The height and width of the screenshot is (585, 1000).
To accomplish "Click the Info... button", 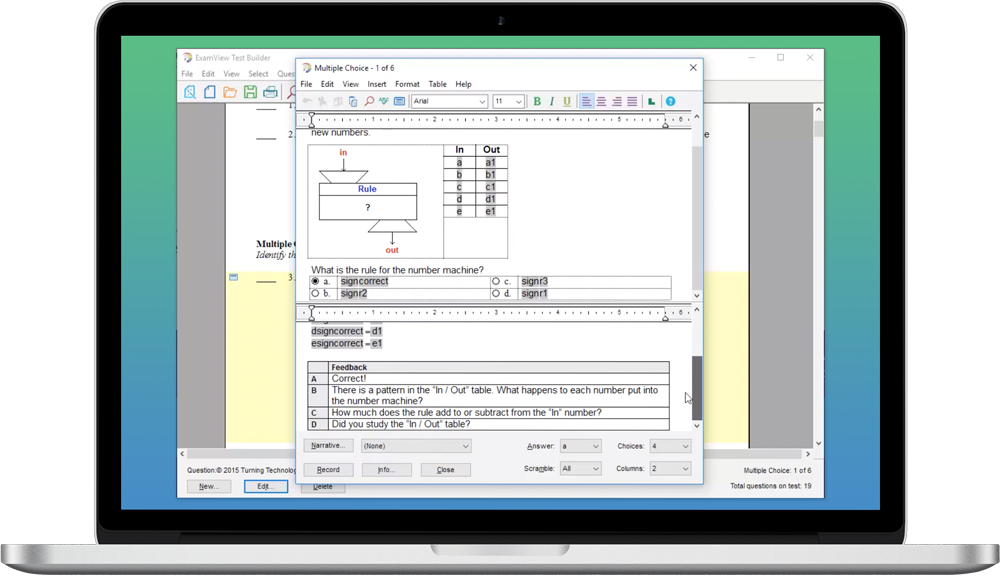I will 386,470.
